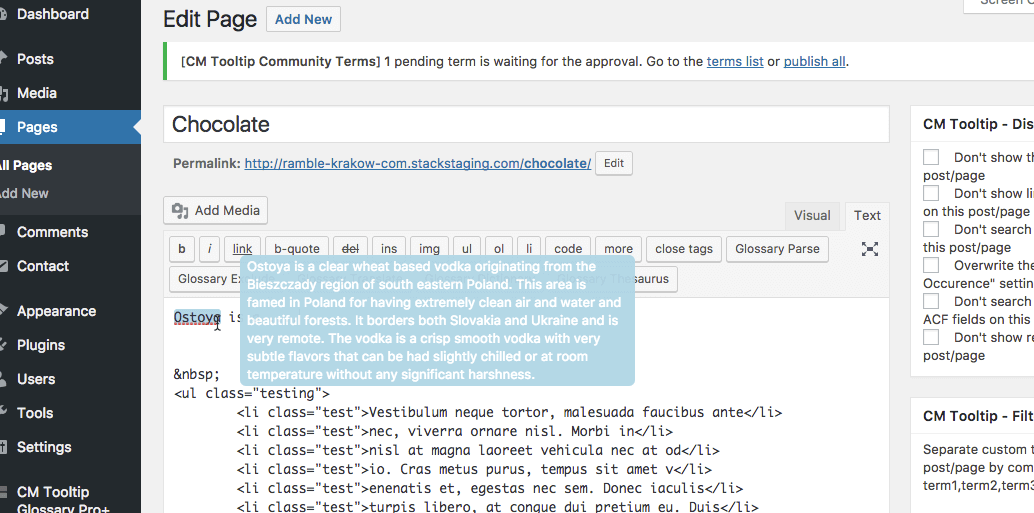This screenshot has height=513, width=1034.
Task: Click the Add New page button
Action: 303,19
